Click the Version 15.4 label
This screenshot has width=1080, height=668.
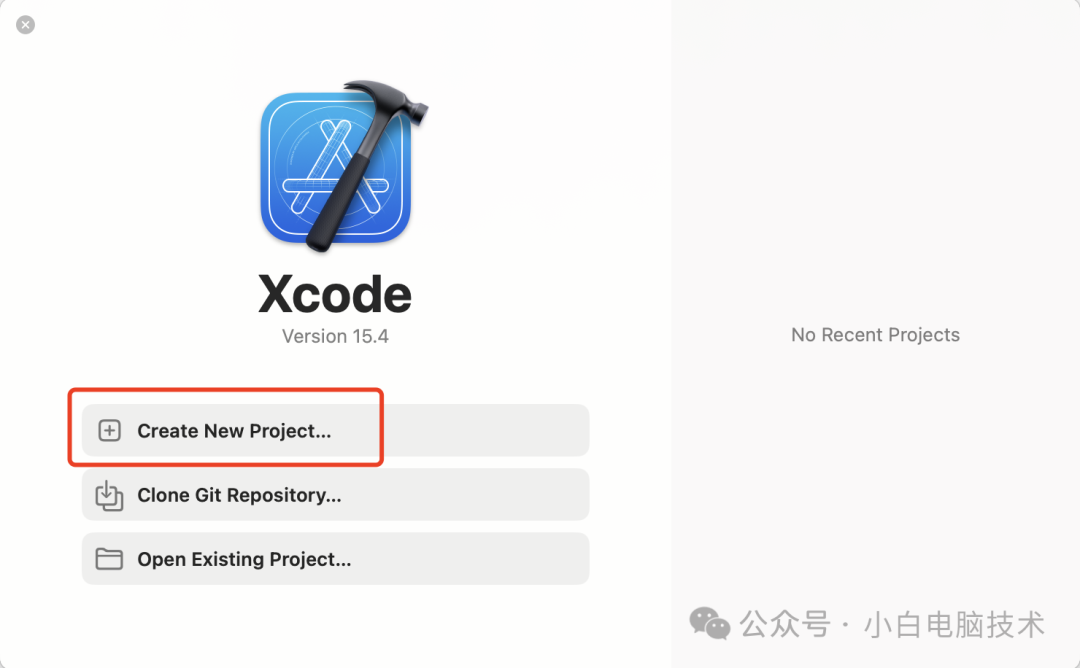click(x=335, y=336)
